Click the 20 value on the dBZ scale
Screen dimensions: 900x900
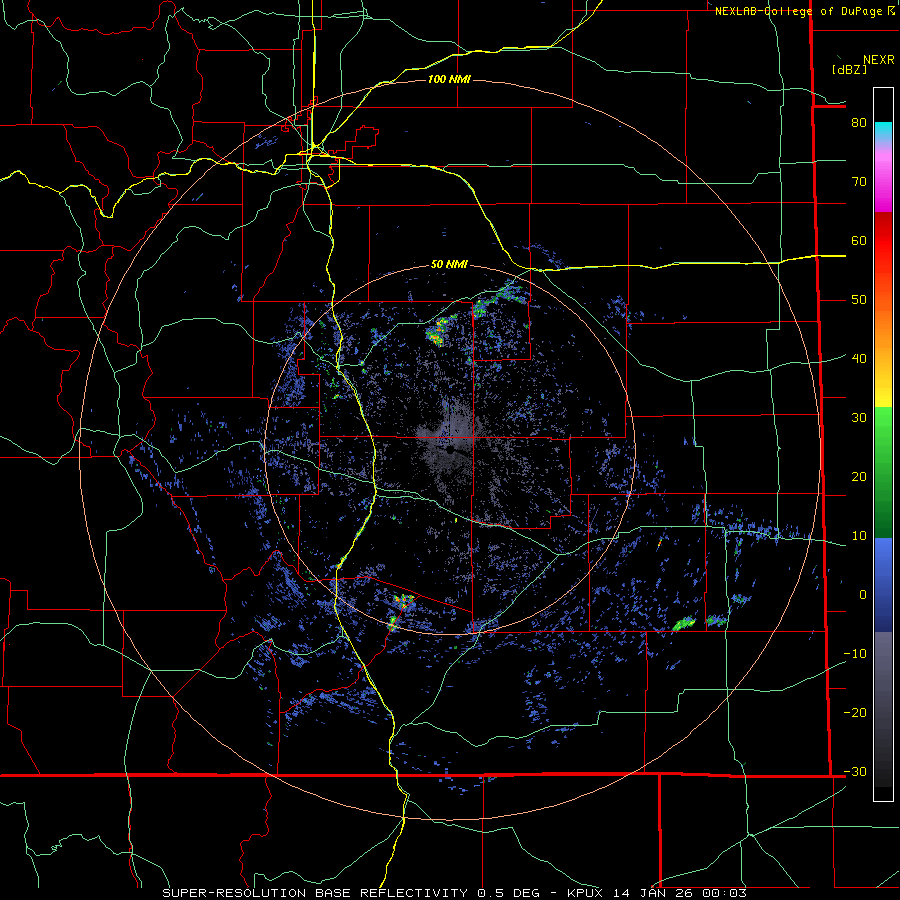(x=859, y=476)
